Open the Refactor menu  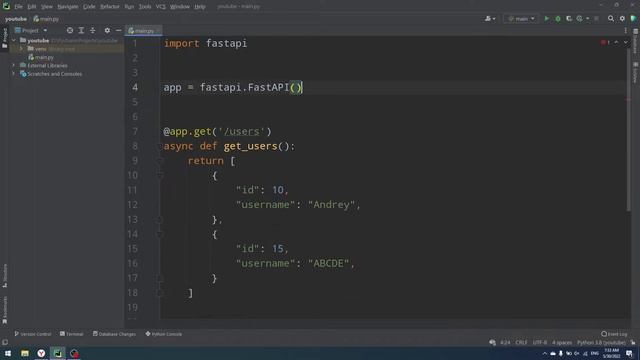tap(110, 7)
